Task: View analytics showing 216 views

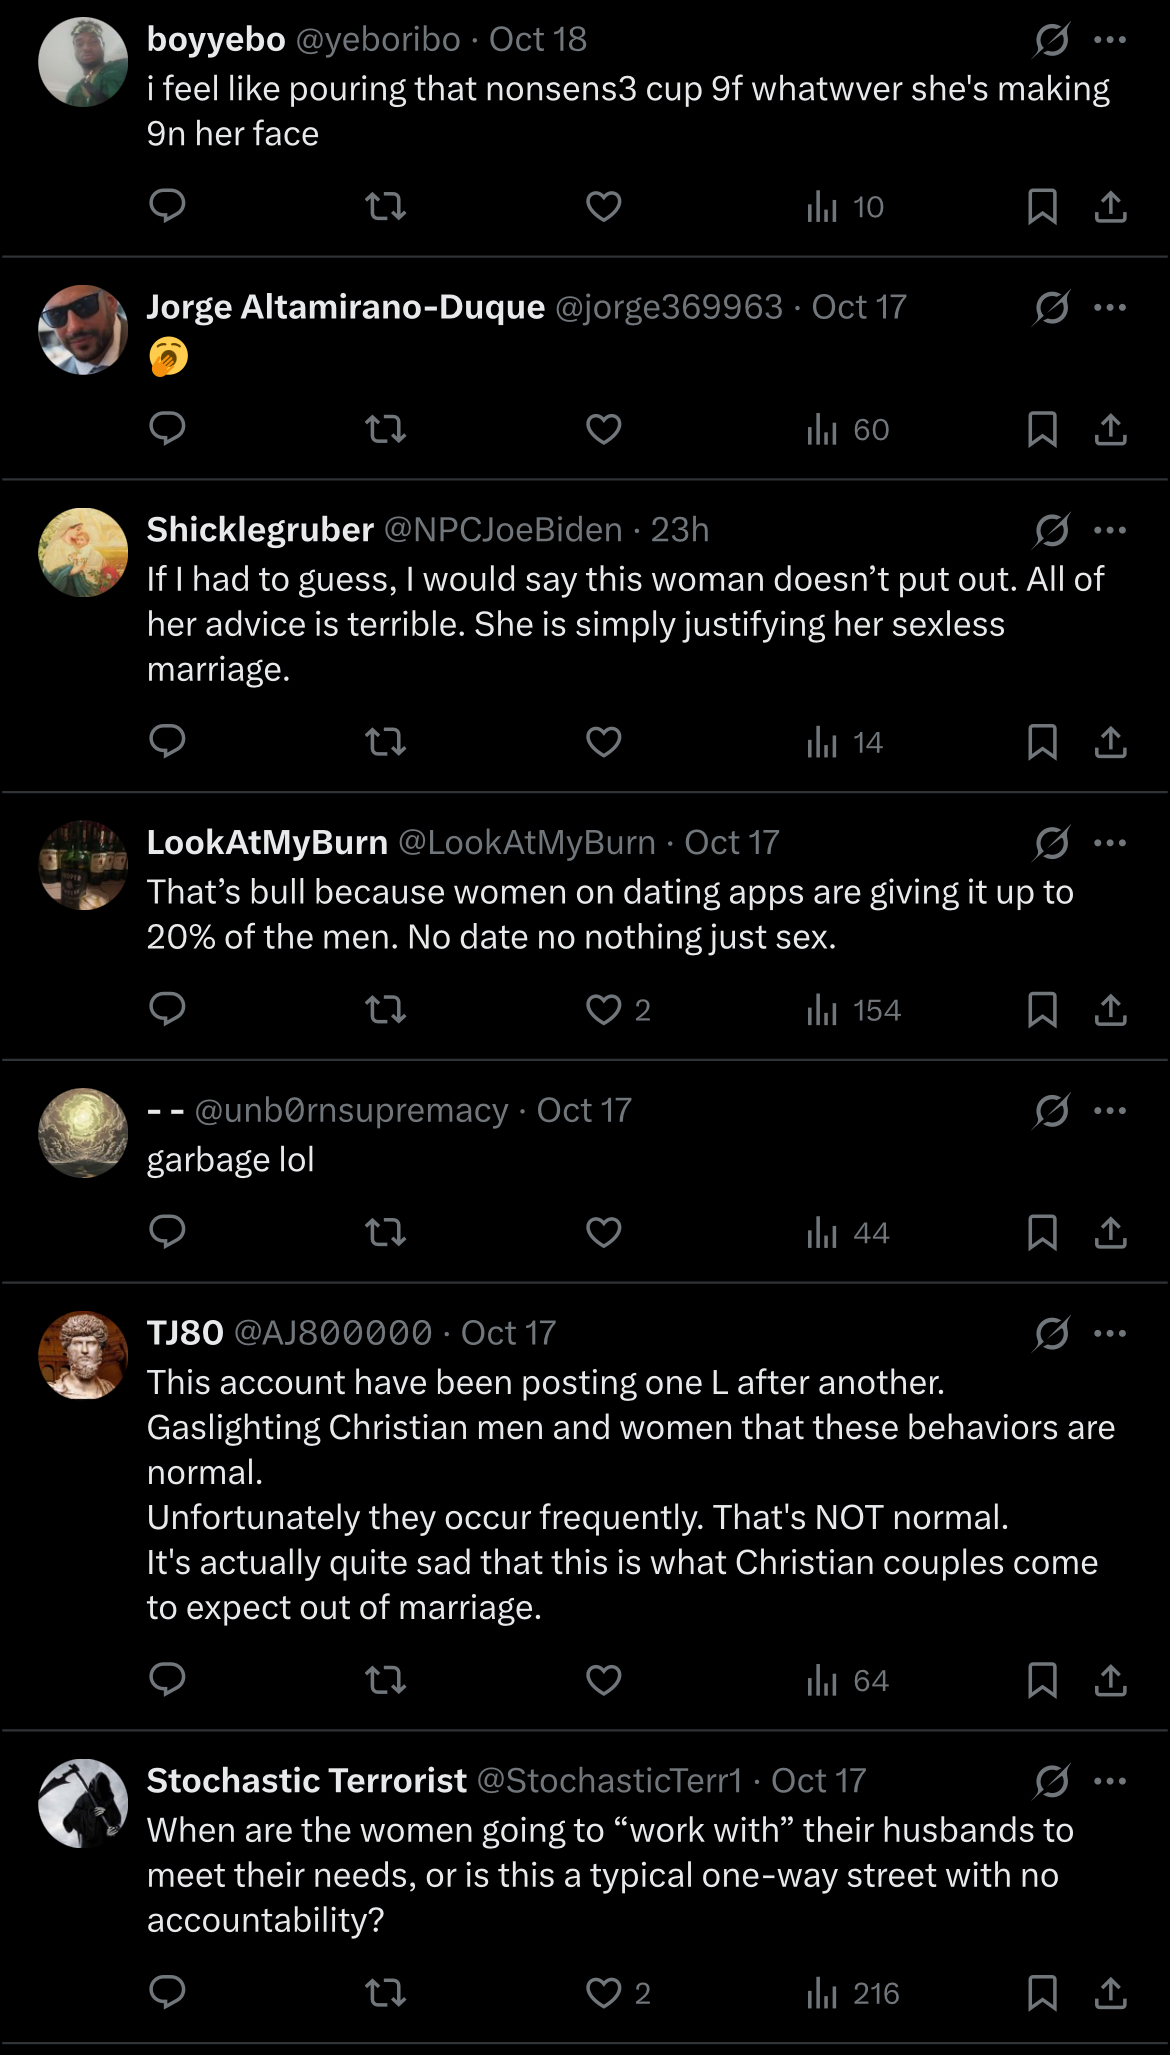Action: click(x=853, y=1993)
